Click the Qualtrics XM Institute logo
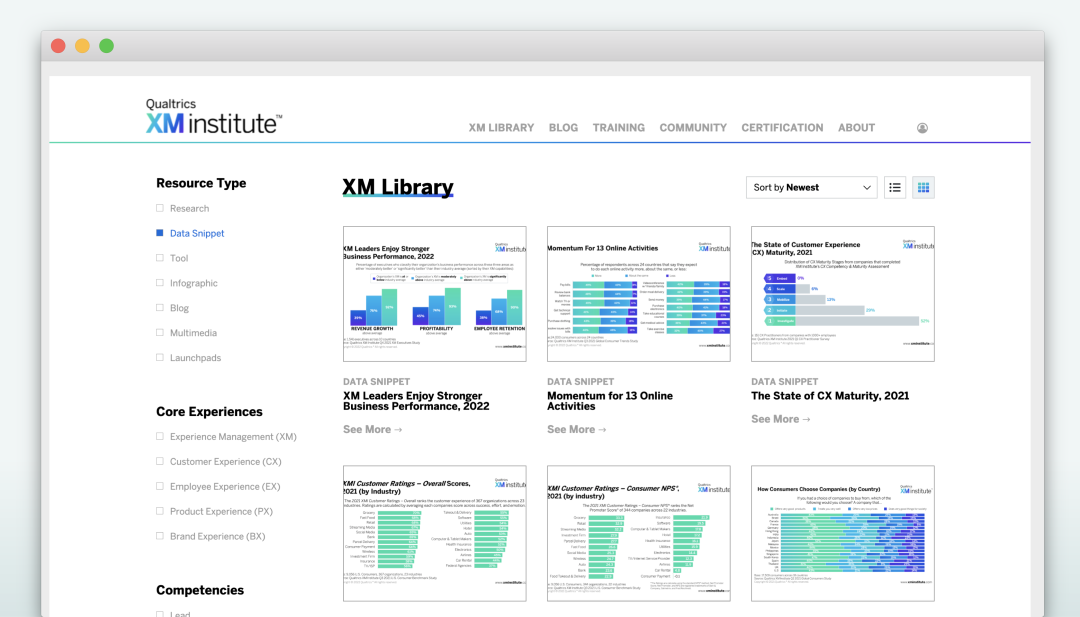The image size is (1080, 617). click(x=214, y=116)
